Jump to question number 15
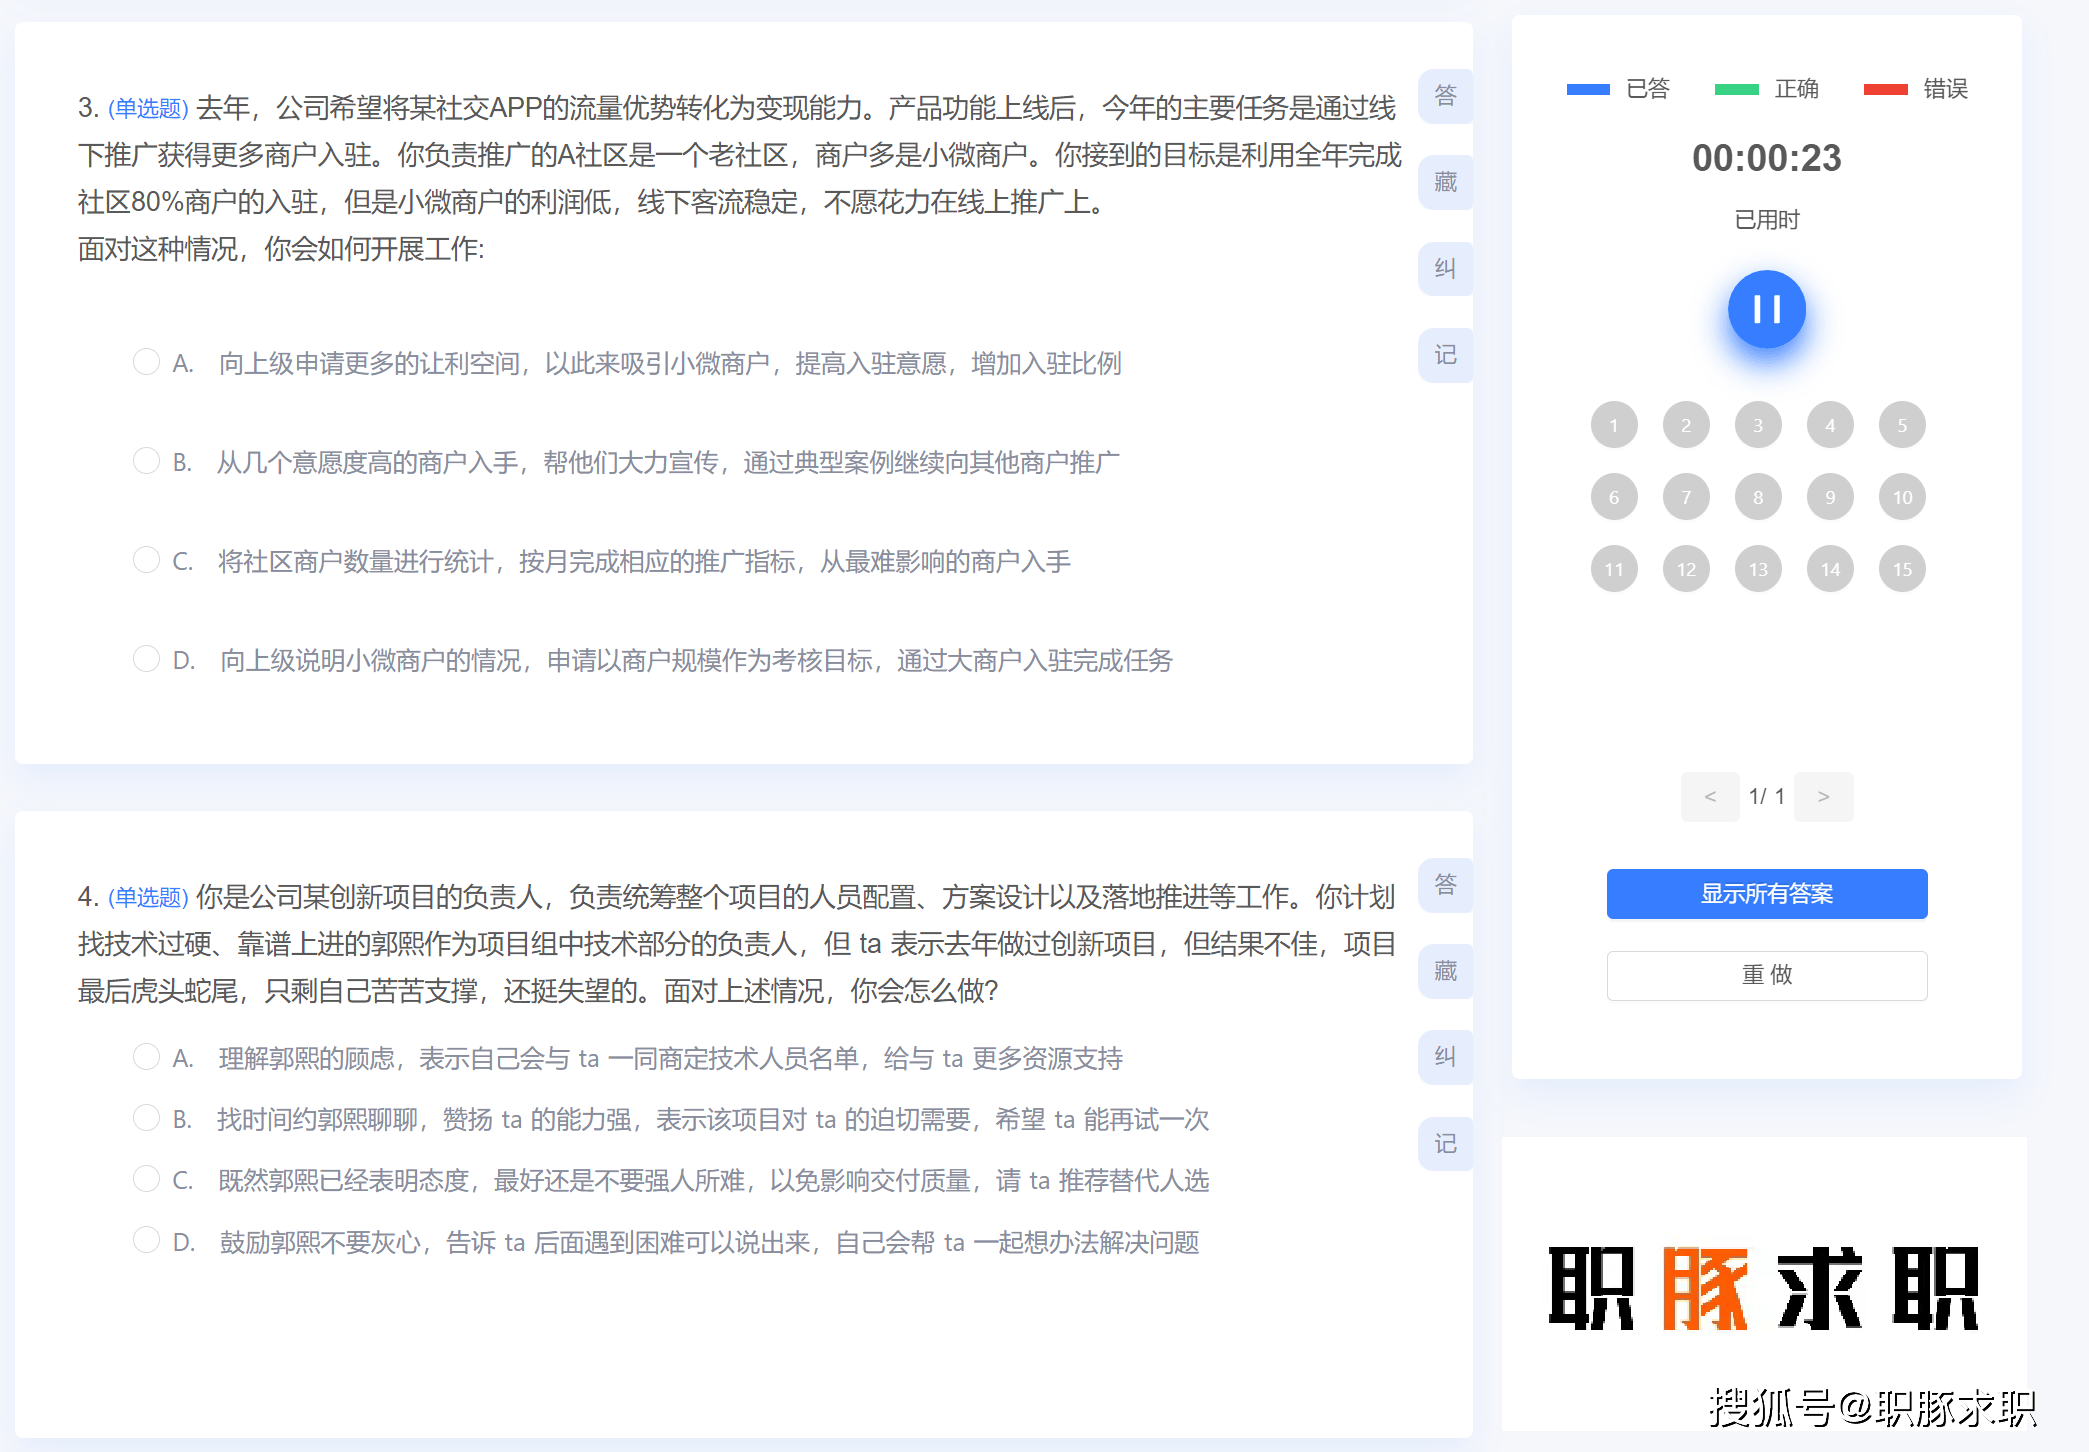 click(x=1902, y=569)
